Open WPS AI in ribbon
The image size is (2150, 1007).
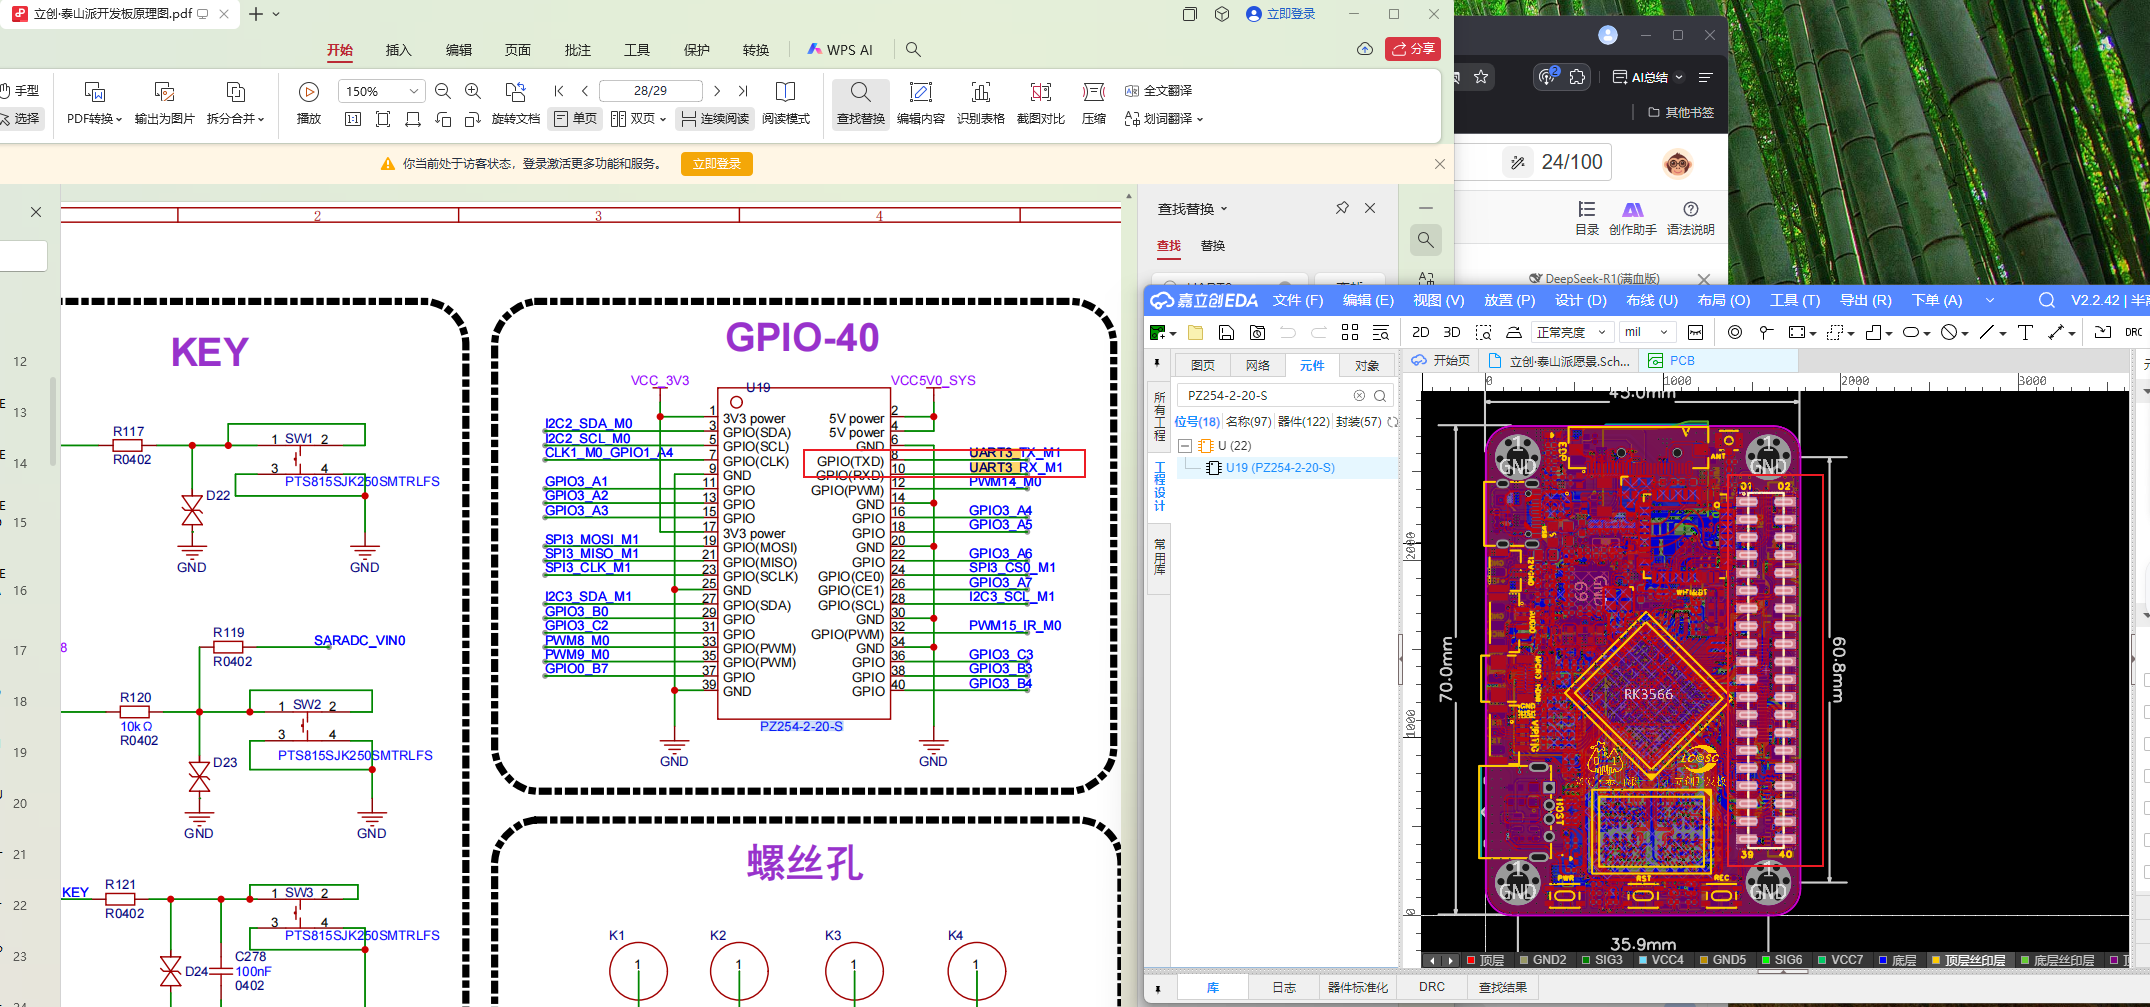(x=840, y=50)
